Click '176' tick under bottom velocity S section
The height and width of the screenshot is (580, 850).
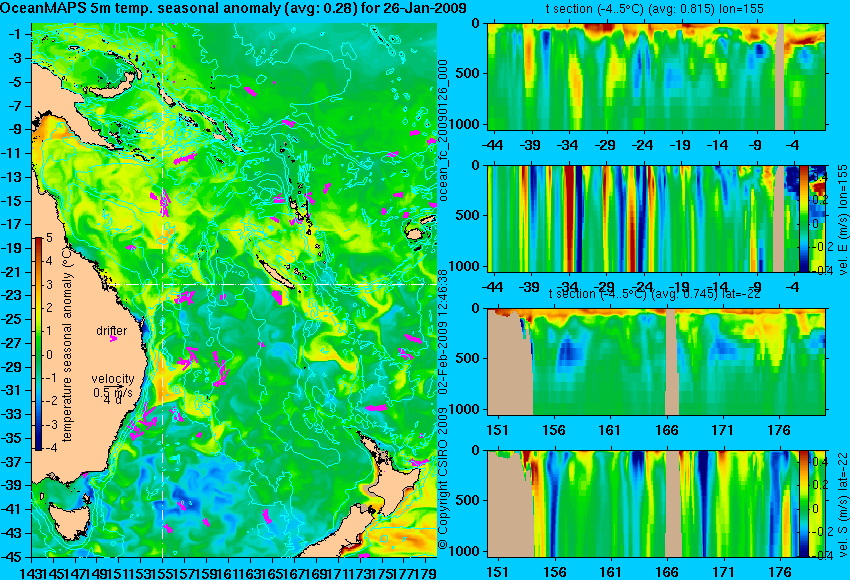click(780, 572)
